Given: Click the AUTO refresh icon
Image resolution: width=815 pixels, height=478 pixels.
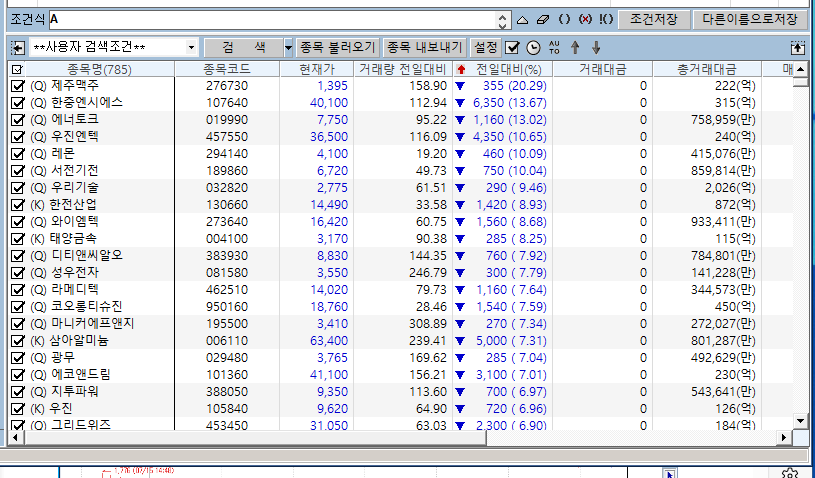Looking at the screenshot, I should [x=555, y=47].
